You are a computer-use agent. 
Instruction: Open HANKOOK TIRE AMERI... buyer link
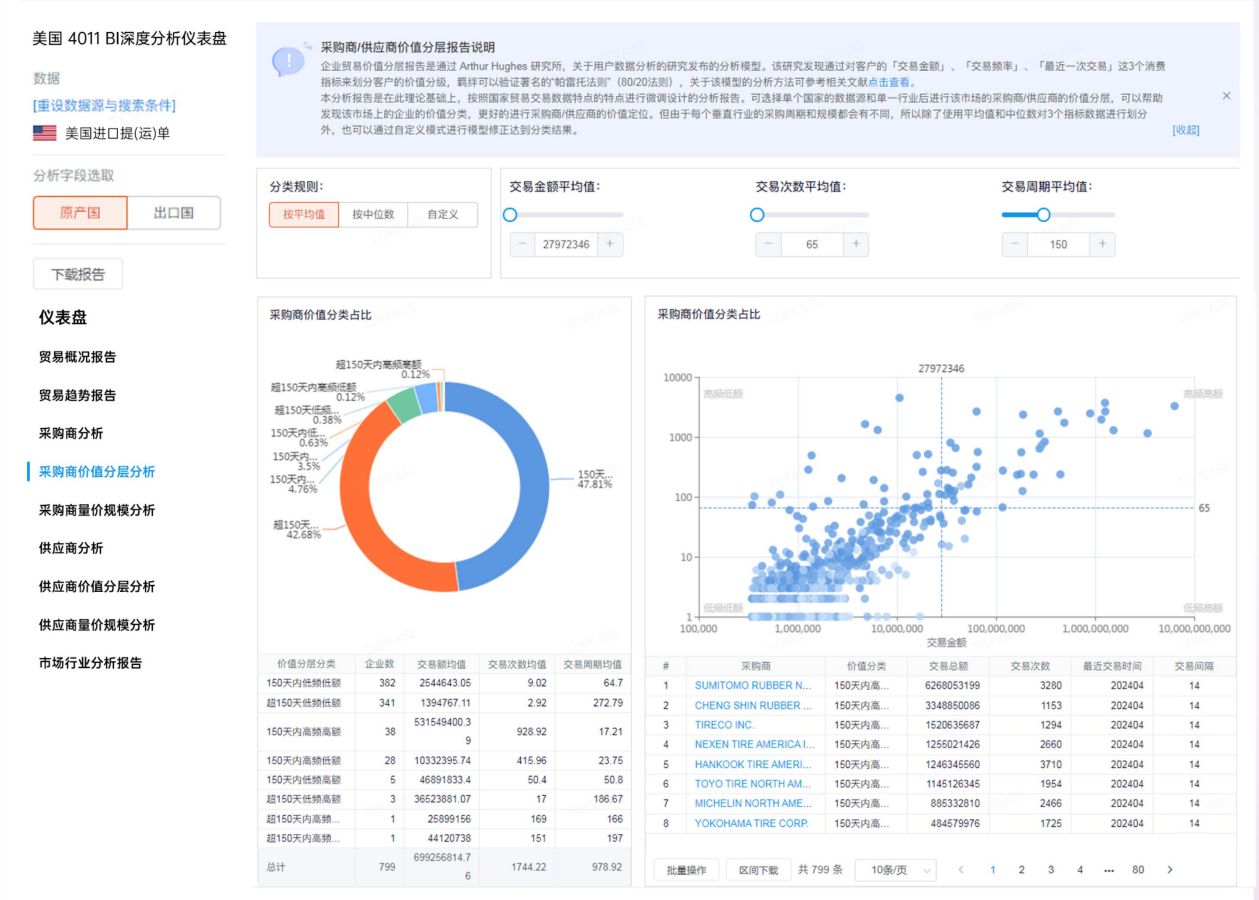(753, 764)
